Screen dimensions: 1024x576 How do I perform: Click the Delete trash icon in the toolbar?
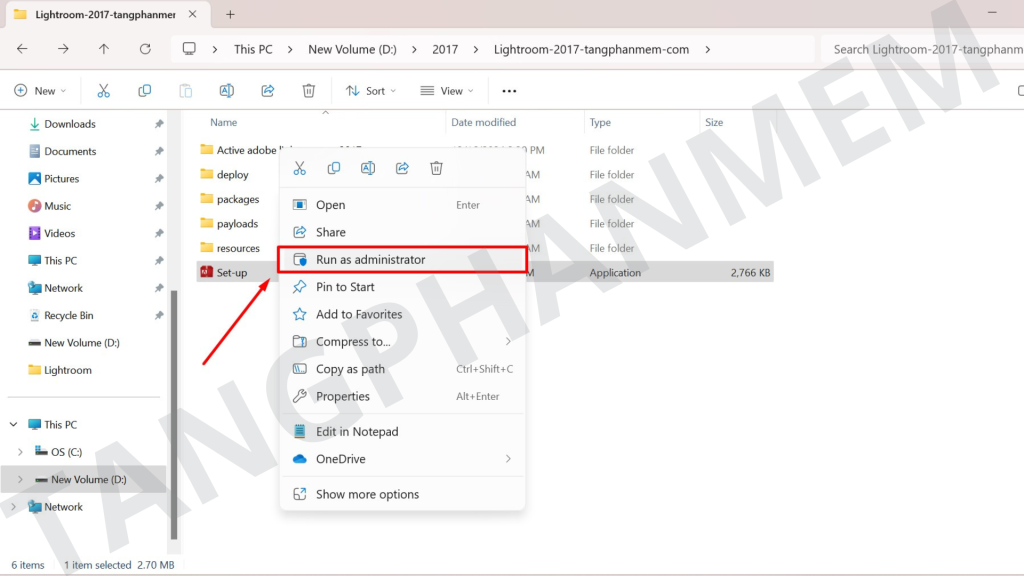tap(309, 91)
